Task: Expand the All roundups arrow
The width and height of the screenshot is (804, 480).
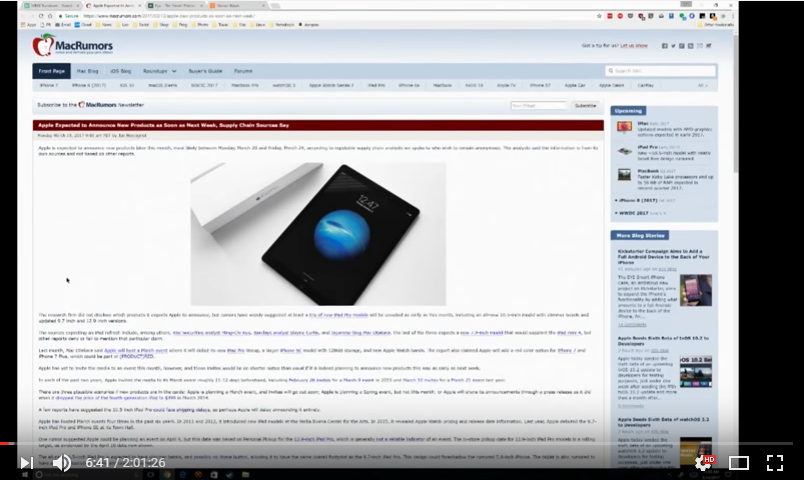Action: 702,86
